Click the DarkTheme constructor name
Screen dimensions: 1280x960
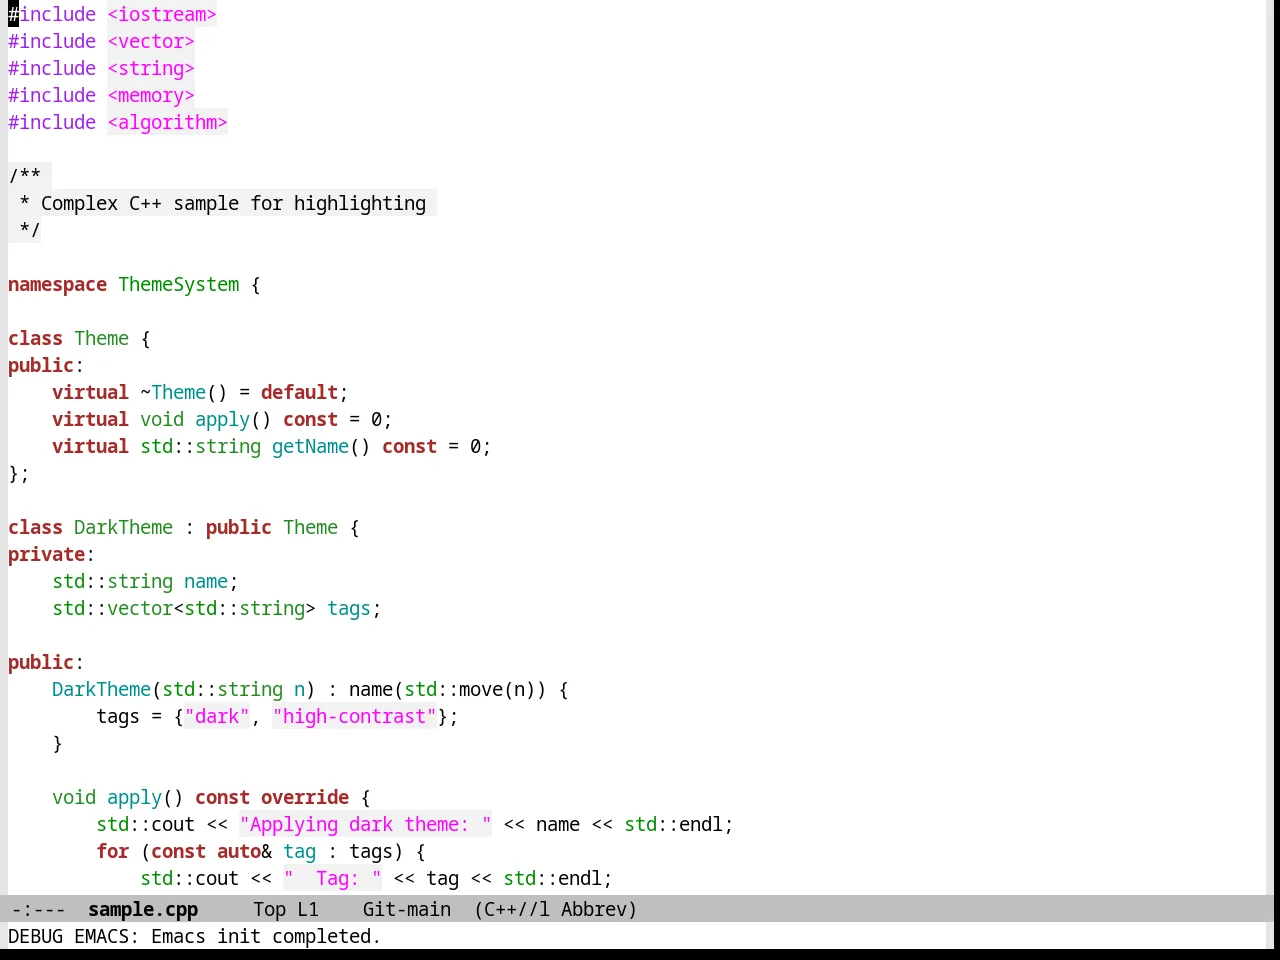click(101, 689)
